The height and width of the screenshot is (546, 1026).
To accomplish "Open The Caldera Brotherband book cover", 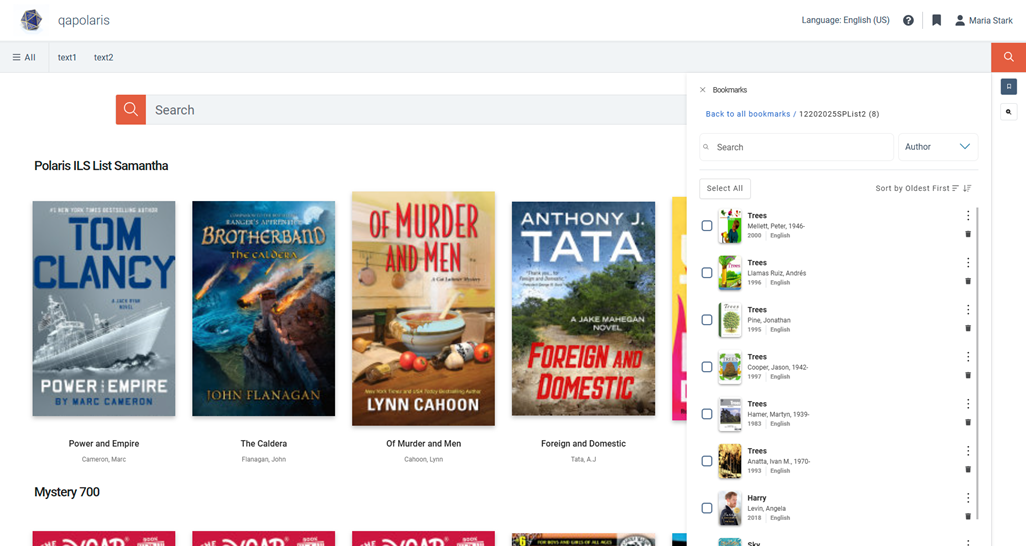I will point(264,308).
